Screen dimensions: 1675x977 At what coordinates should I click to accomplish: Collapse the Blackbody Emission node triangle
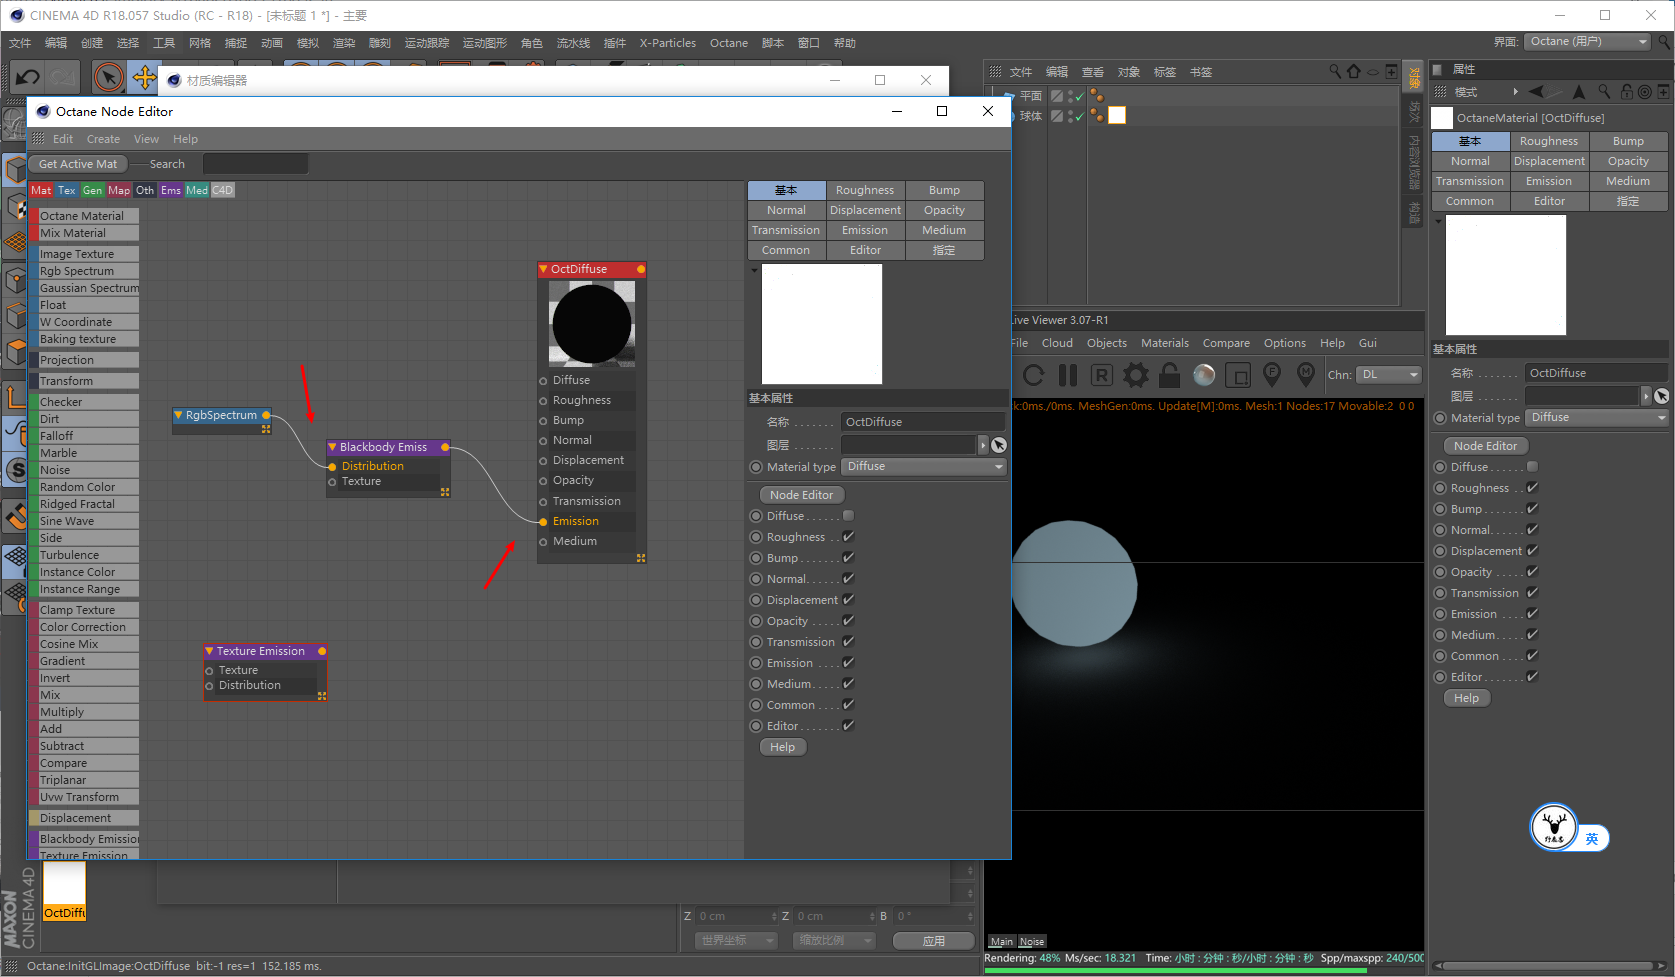coord(333,447)
